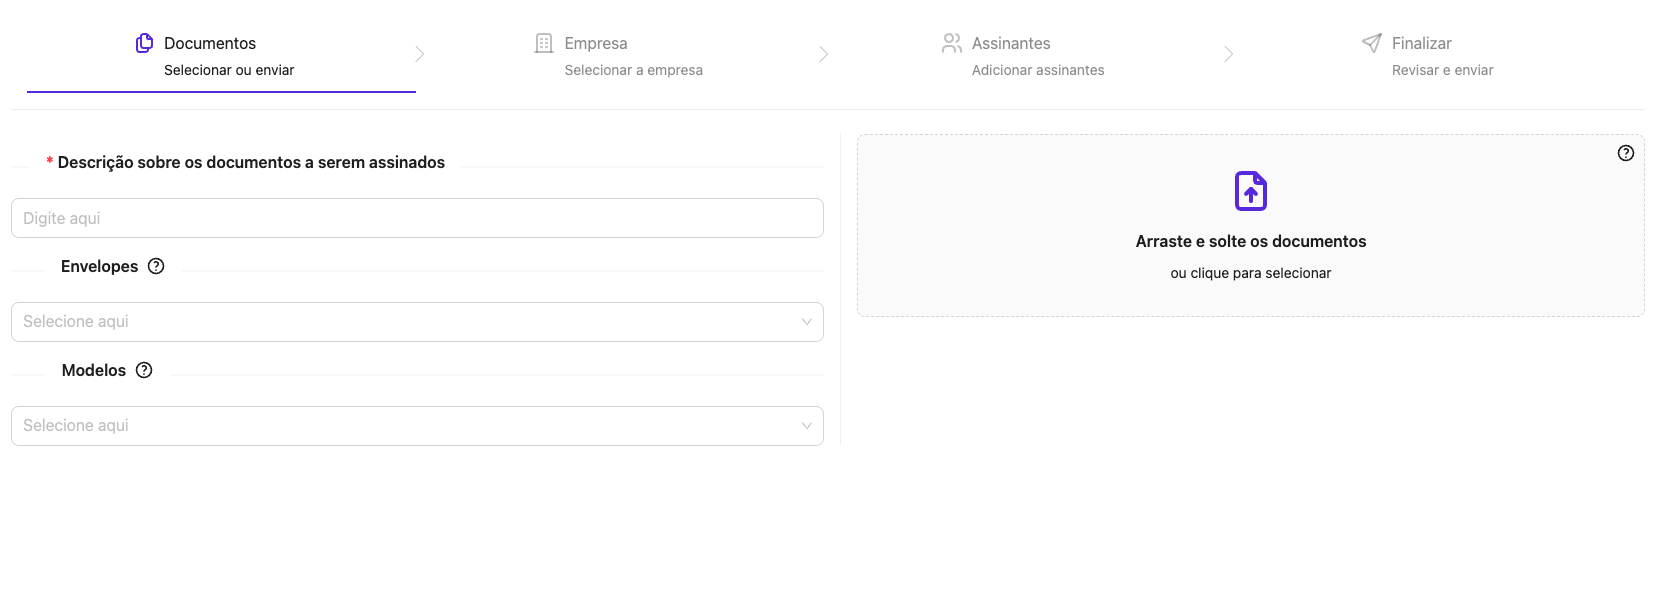Image resolution: width=1657 pixels, height=590 pixels.
Task: Click the chevron between Assinantes and Finalizar
Action: (1230, 54)
